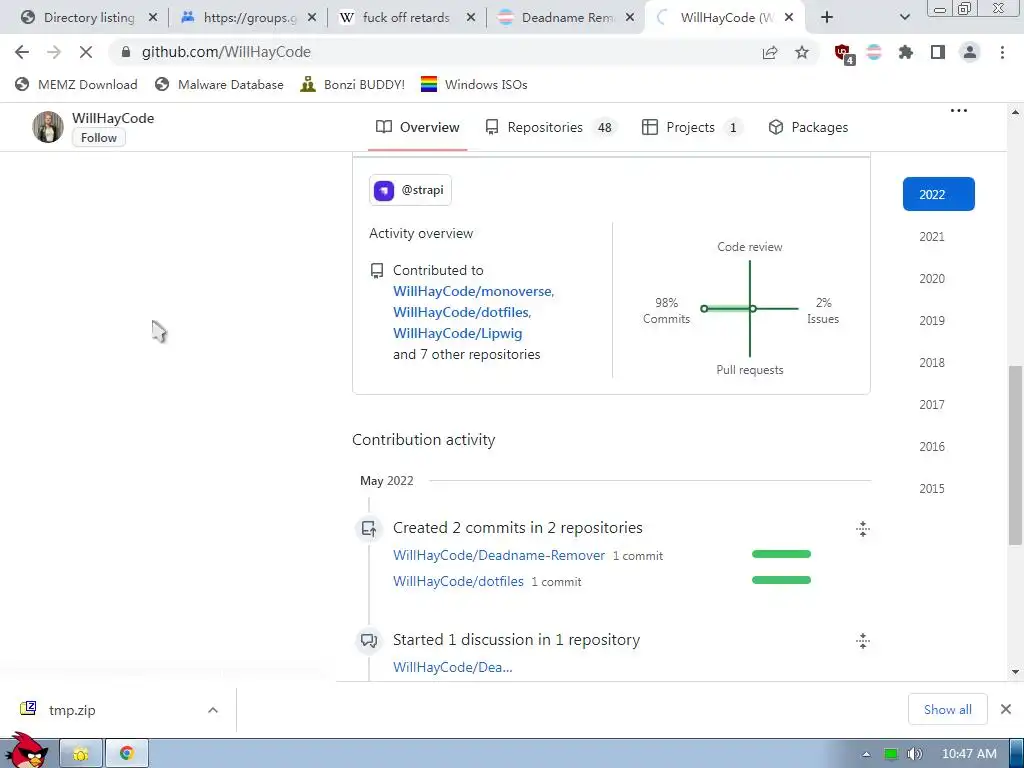Screen dimensions: 1024x768
Task: Click the green network monitor tray icon
Action: click(891, 754)
